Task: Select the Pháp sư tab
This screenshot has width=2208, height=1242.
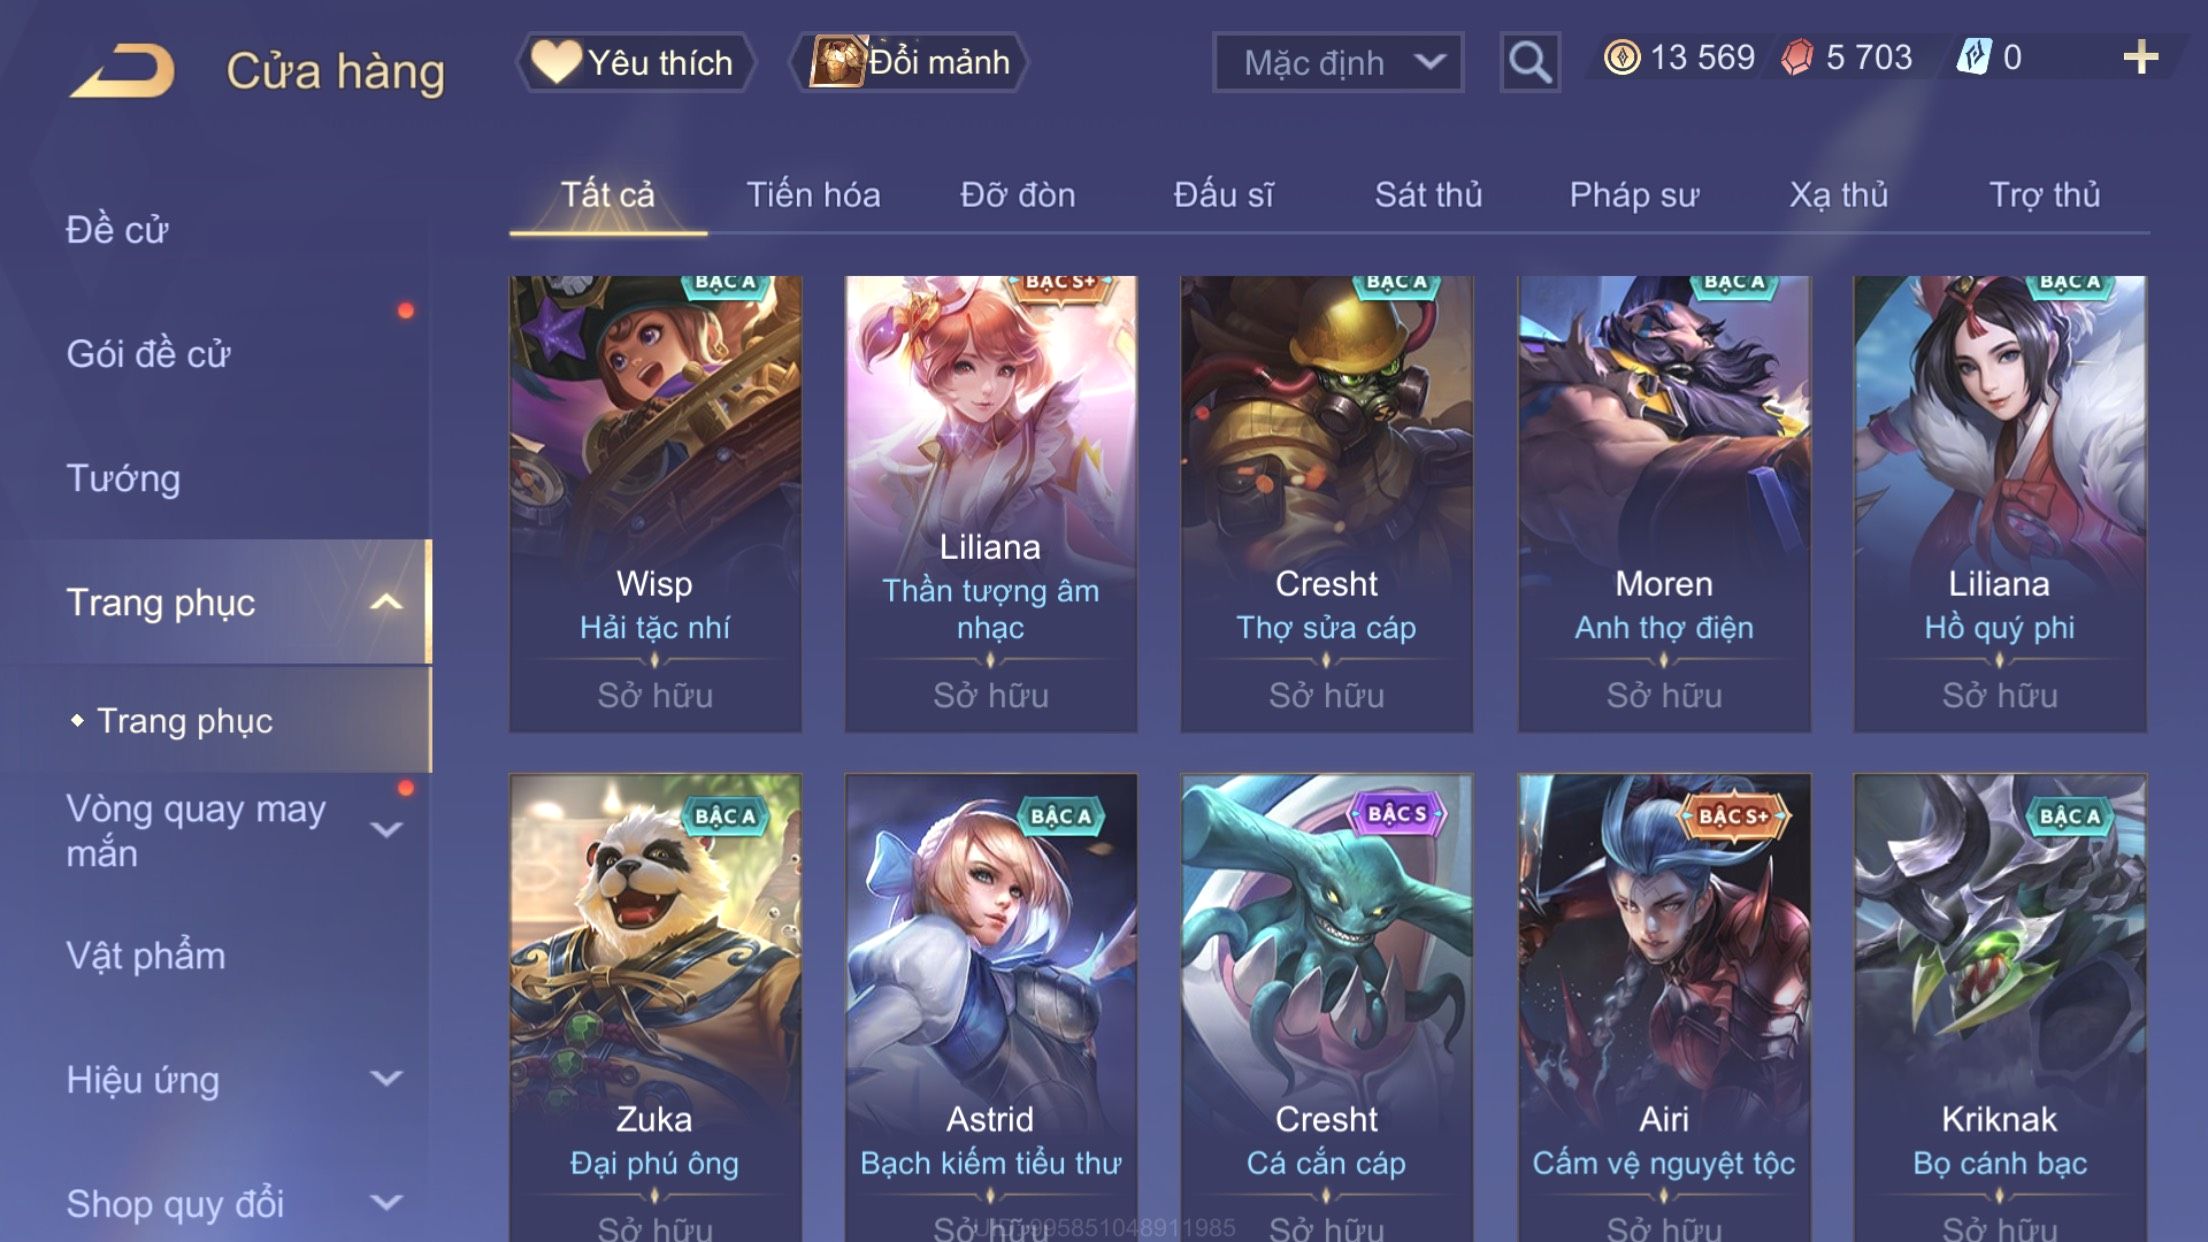Action: point(1634,195)
